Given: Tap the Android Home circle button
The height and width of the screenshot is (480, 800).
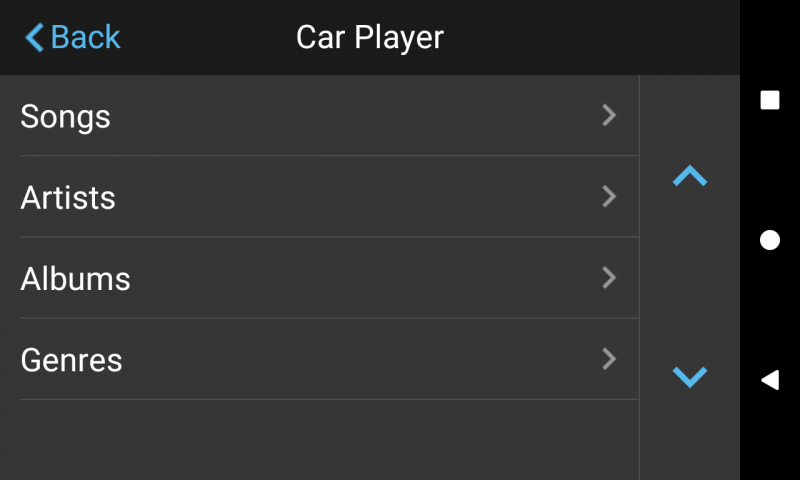Looking at the screenshot, I should (770, 240).
